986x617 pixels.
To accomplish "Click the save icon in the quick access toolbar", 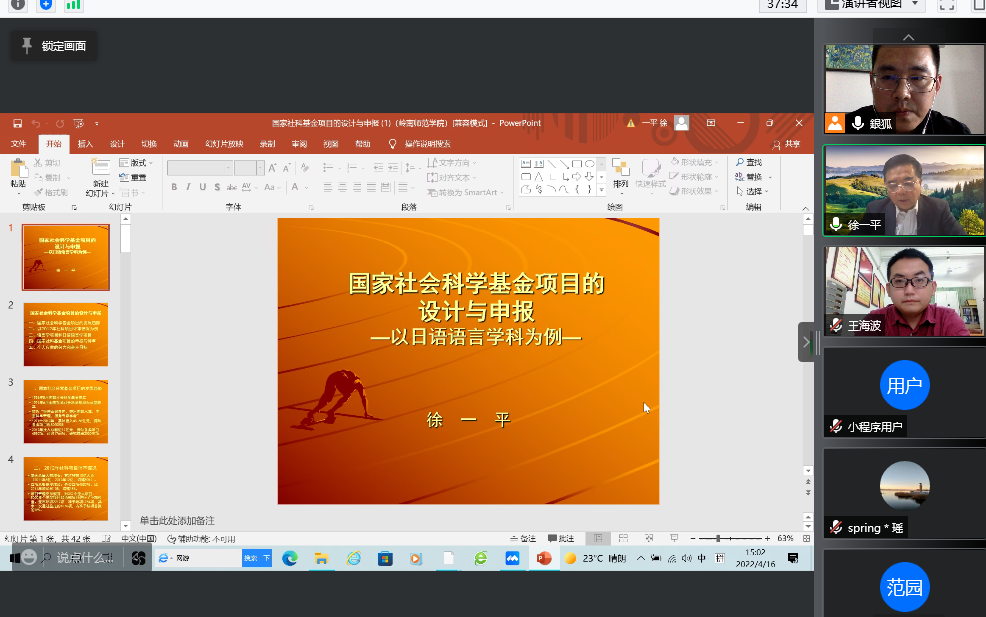I will click(x=17, y=124).
